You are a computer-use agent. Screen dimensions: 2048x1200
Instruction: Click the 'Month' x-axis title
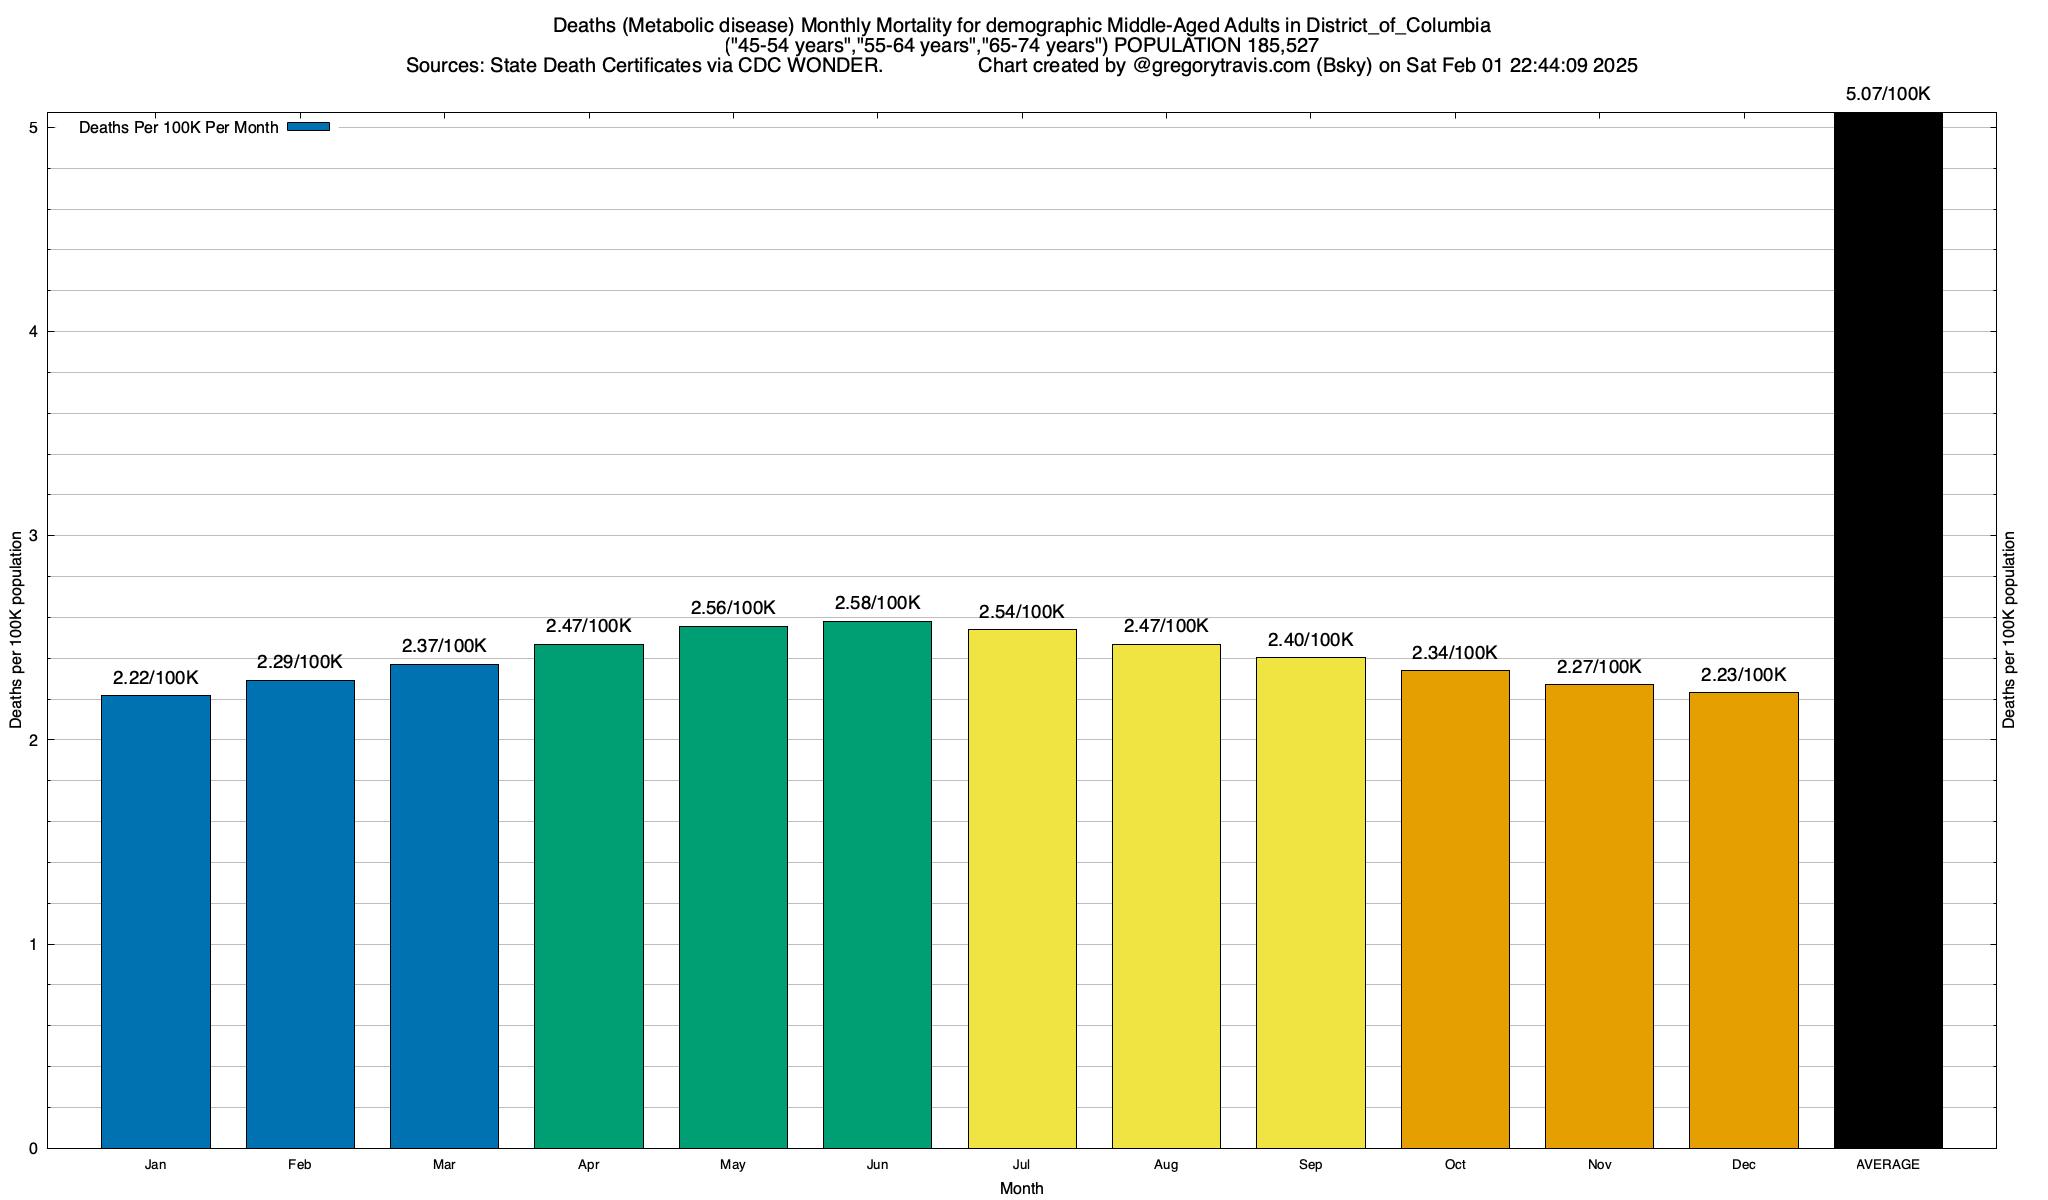(x=1021, y=1188)
